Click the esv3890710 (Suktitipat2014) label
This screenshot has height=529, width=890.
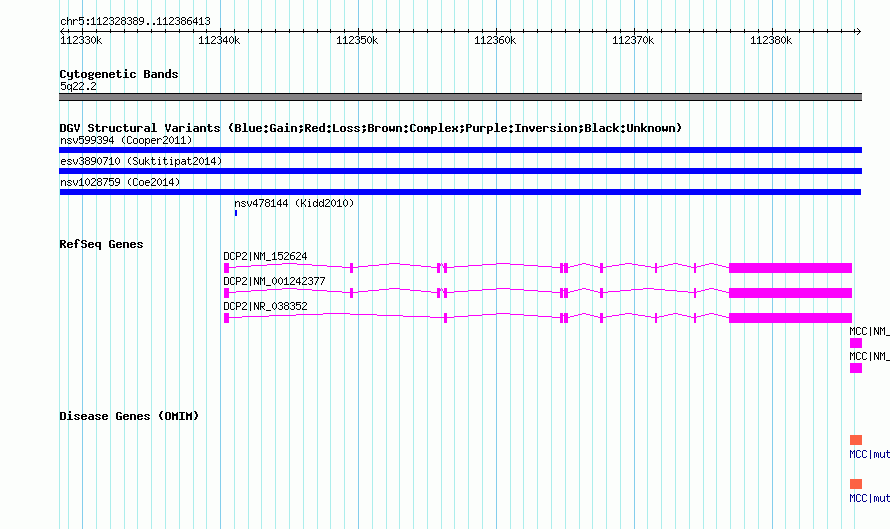[141, 161]
